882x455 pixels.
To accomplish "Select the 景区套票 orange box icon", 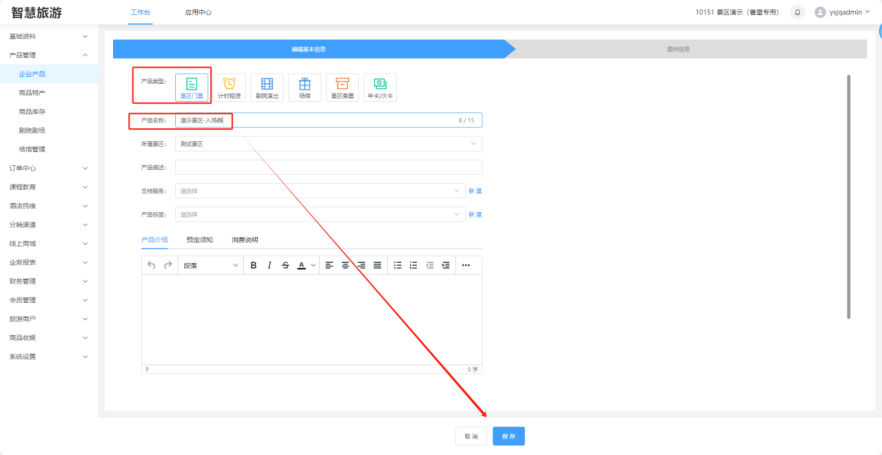I will (342, 87).
